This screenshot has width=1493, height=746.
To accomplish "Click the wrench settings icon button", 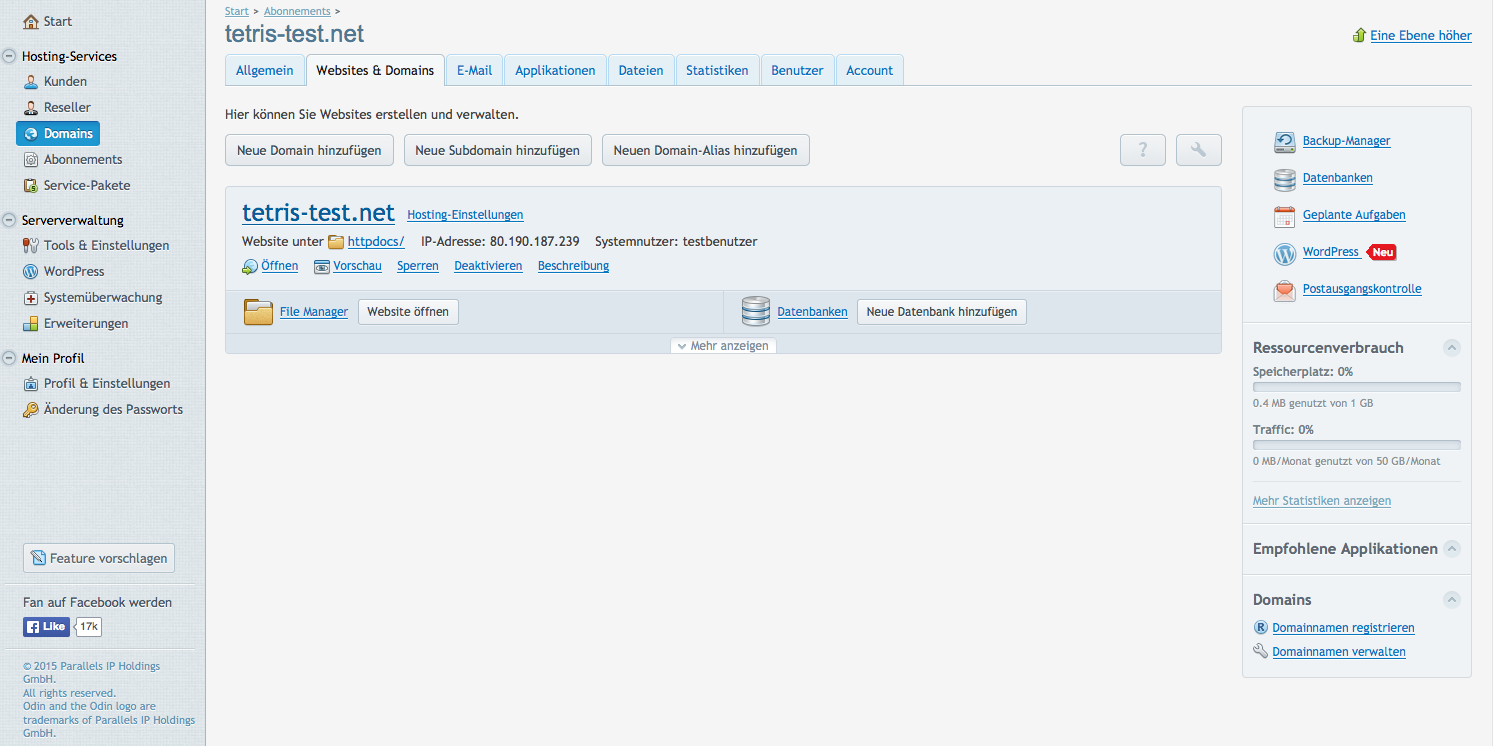I will click(x=1199, y=150).
